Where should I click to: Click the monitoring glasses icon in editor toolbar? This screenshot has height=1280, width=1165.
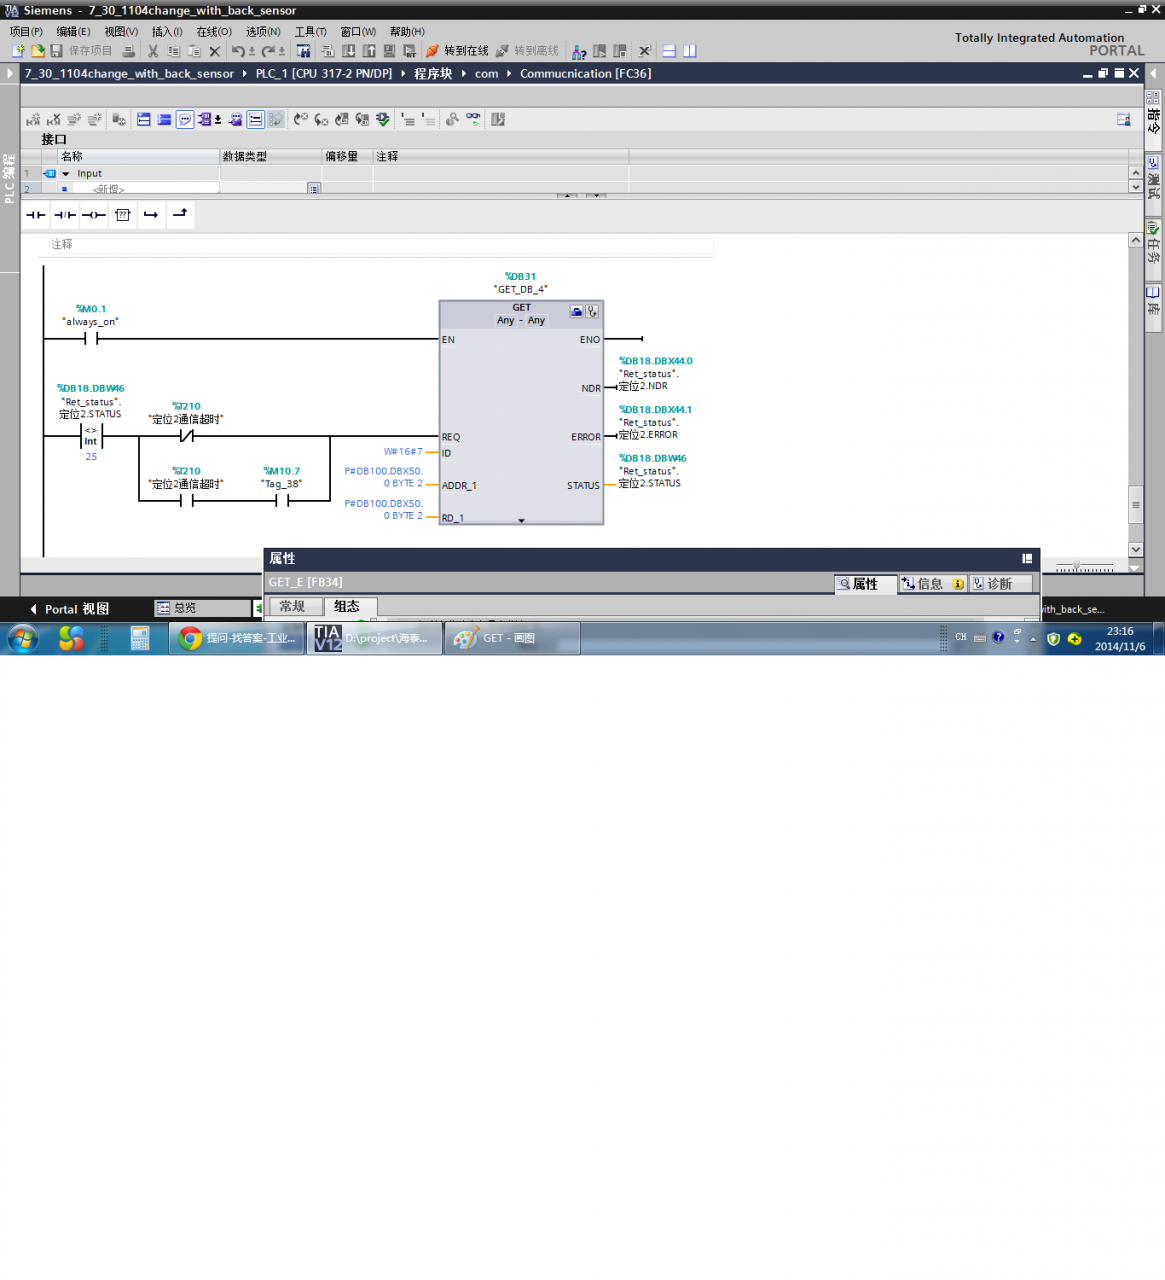click(x=473, y=120)
